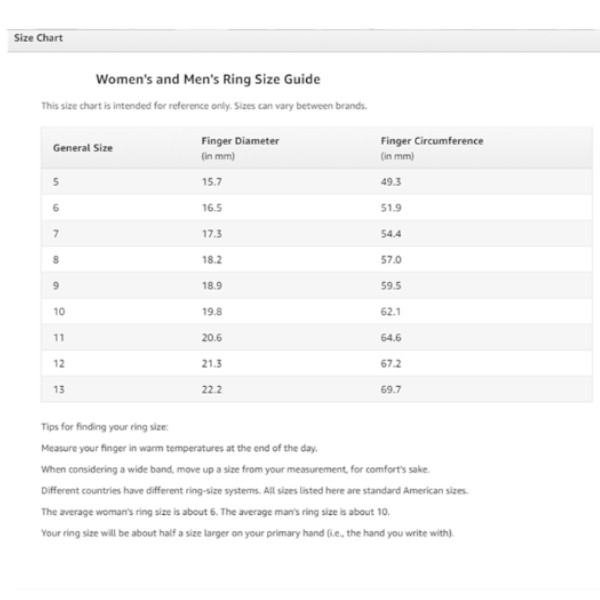
Task: Click the size chart reference-only disclaimer text
Action: (201, 106)
